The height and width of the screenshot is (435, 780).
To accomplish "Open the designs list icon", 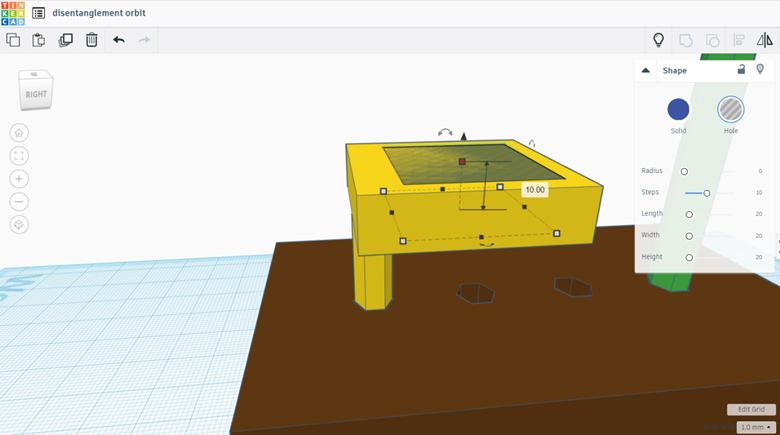I will (38, 13).
